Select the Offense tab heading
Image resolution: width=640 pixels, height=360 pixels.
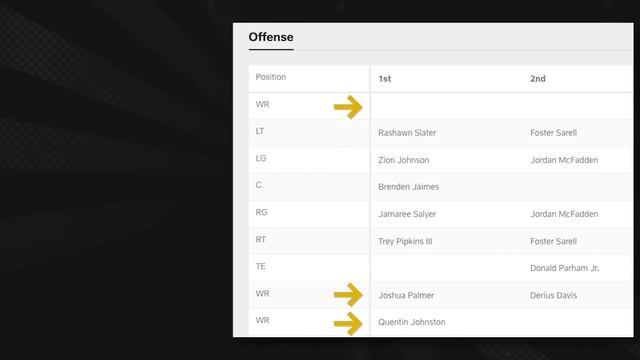click(x=271, y=37)
